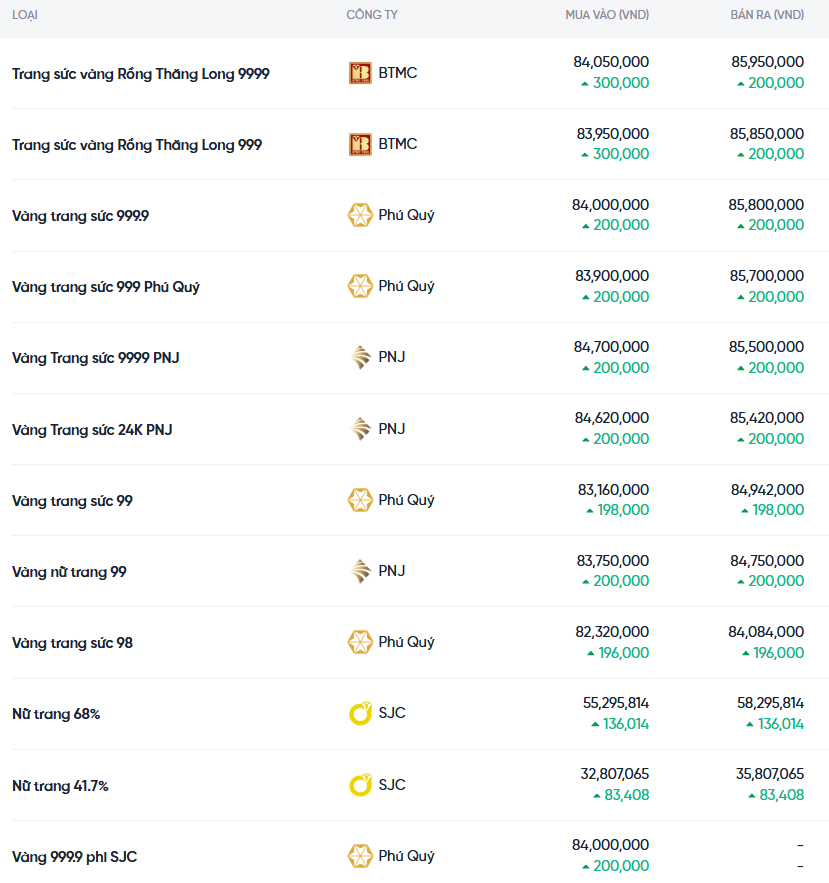Click SJC logo in Nữ trang 68% row
829x883 pixels.
[x=360, y=714]
